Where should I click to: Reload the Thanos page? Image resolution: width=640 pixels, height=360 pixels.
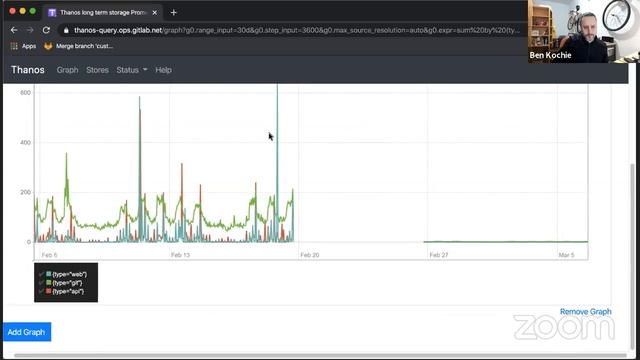point(46,30)
